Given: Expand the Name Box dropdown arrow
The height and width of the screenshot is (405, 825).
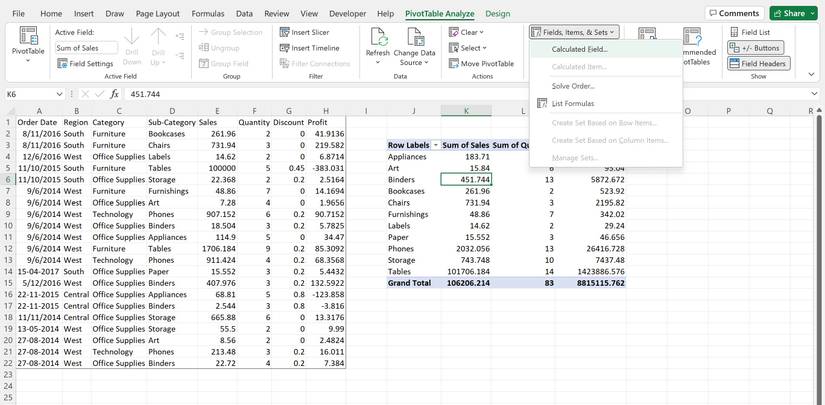Looking at the screenshot, I should coord(60,94).
